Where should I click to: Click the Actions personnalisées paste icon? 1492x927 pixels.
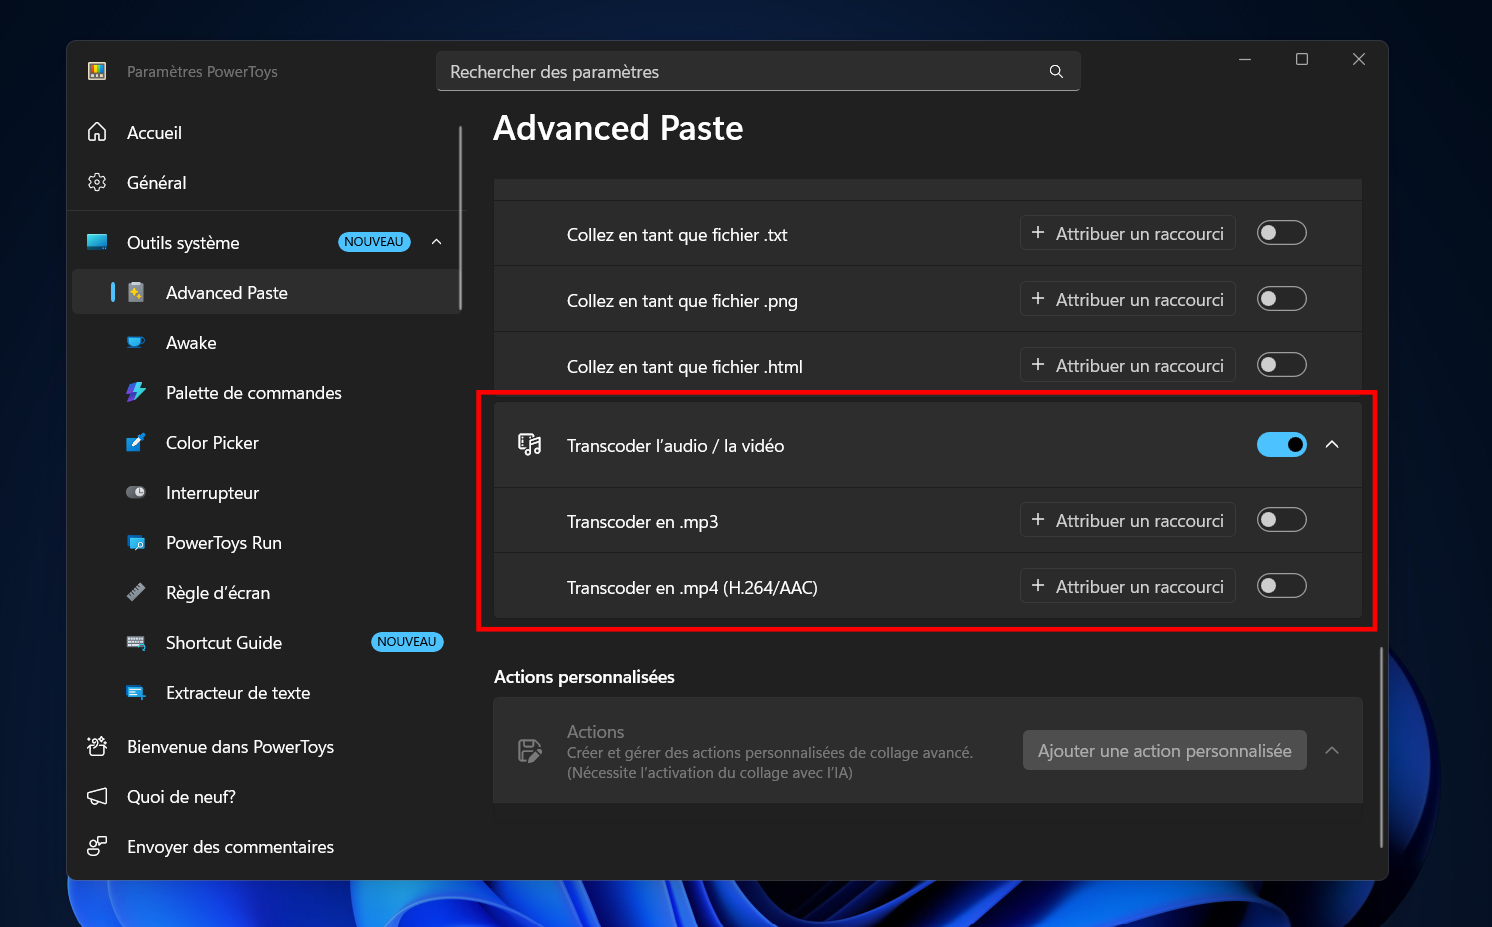530,750
